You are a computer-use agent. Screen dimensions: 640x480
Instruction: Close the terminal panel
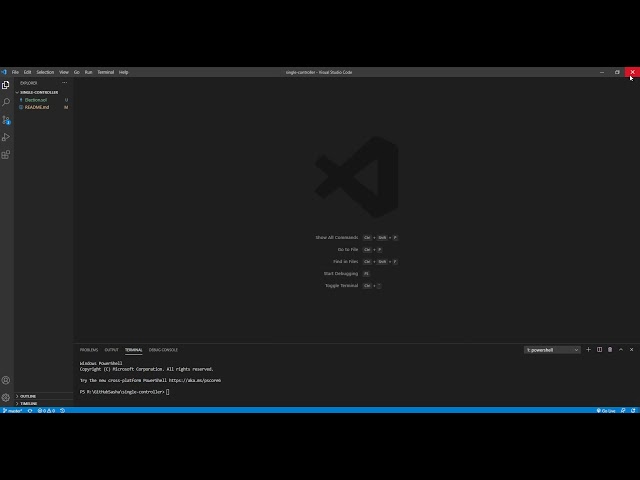[631, 350]
